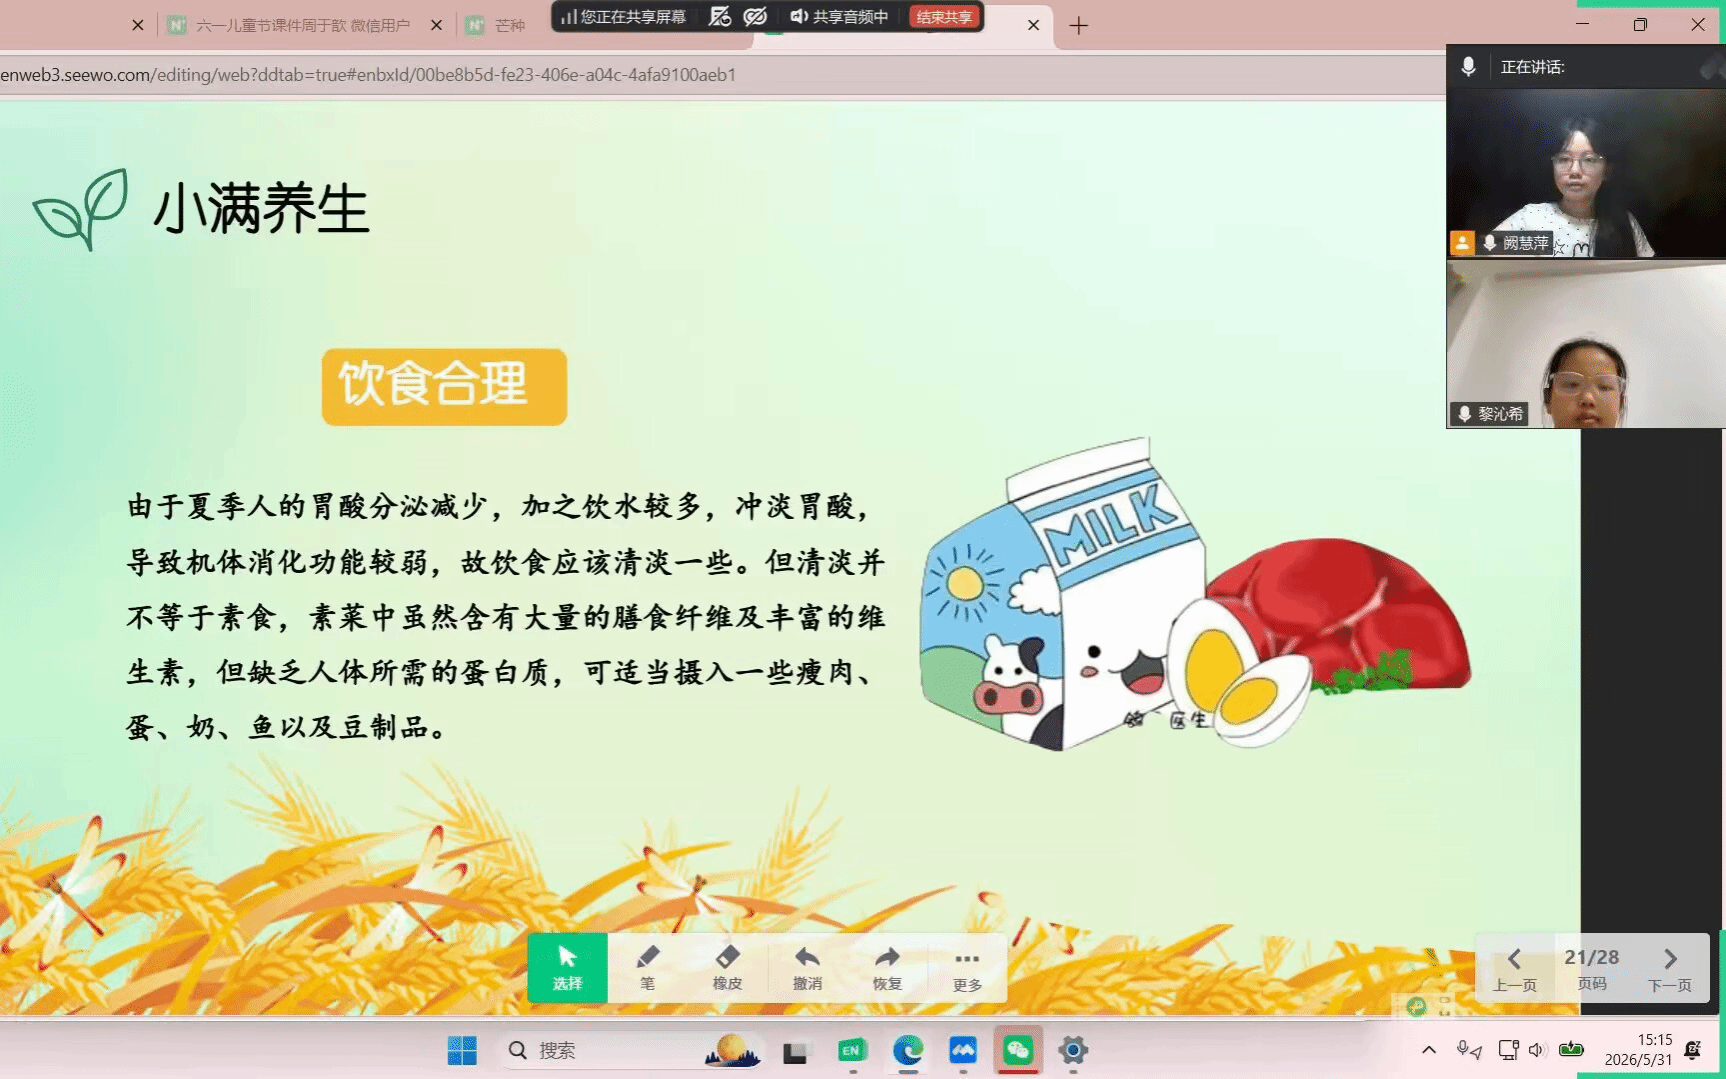Viewport: 1726px width, 1079px height.
Task: Open the gear Settings app in taskbar
Action: pyautogui.click(x=1073, y=1050)
